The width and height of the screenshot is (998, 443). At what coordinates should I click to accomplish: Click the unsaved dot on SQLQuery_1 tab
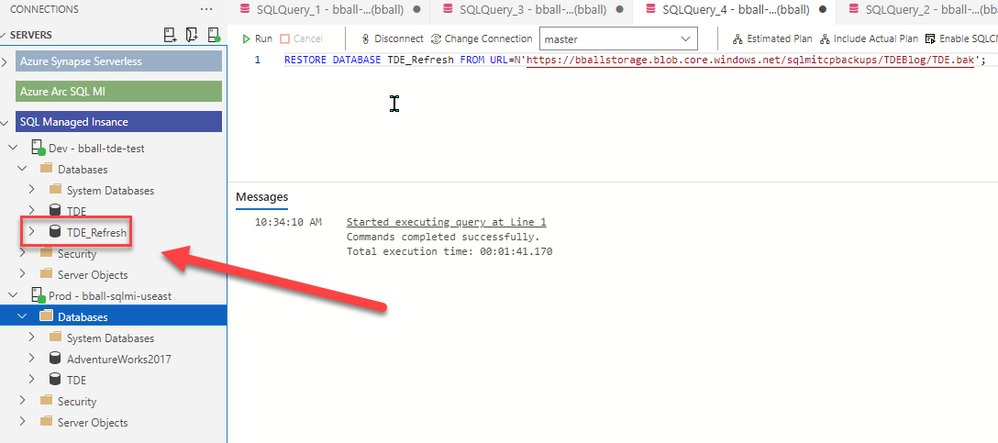click(x=417, y=10)
